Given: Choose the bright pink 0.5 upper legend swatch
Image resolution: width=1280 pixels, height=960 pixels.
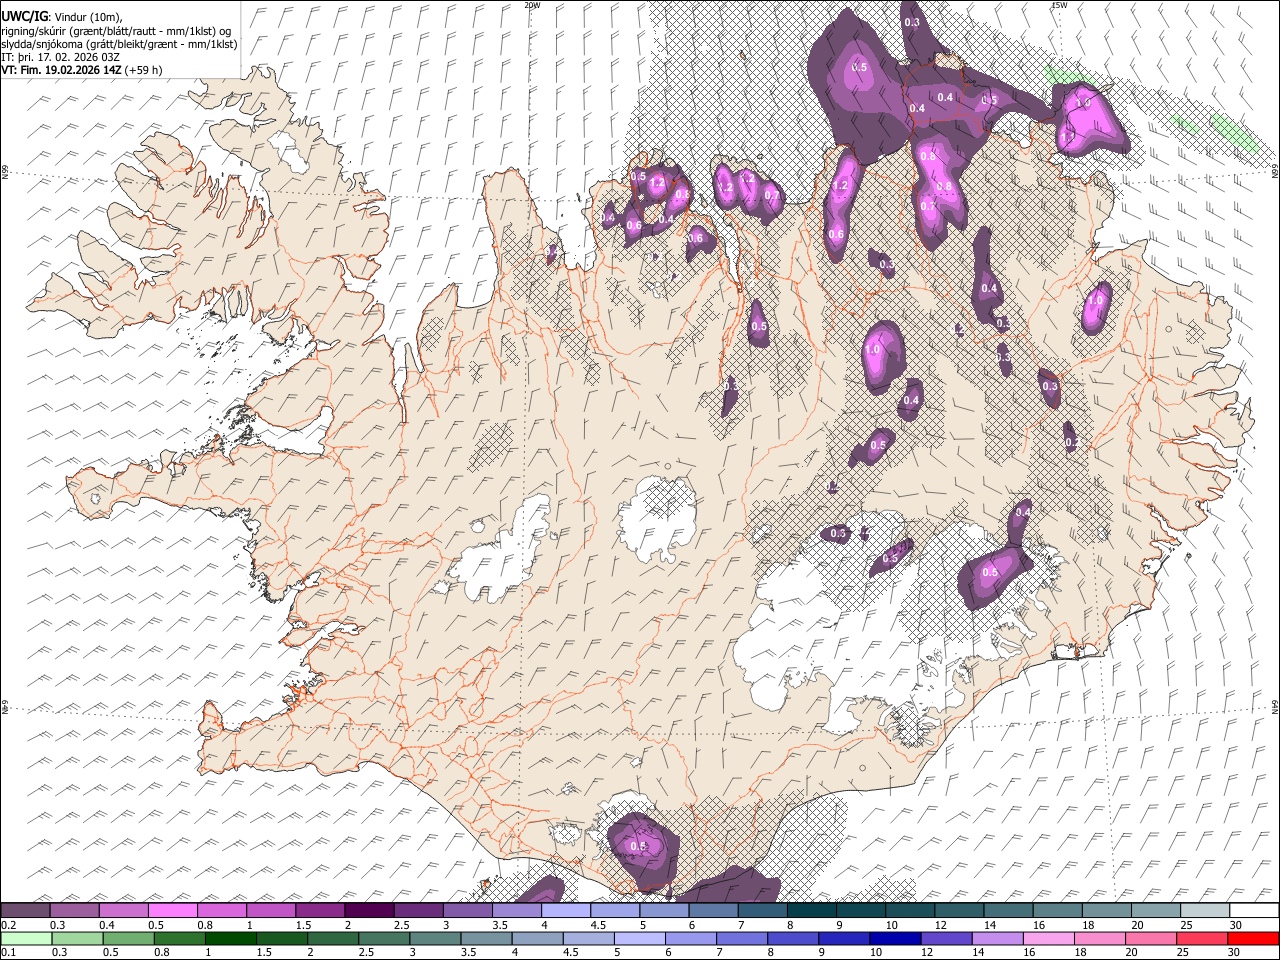Looking at the screenshot, I should coord(173,910).
